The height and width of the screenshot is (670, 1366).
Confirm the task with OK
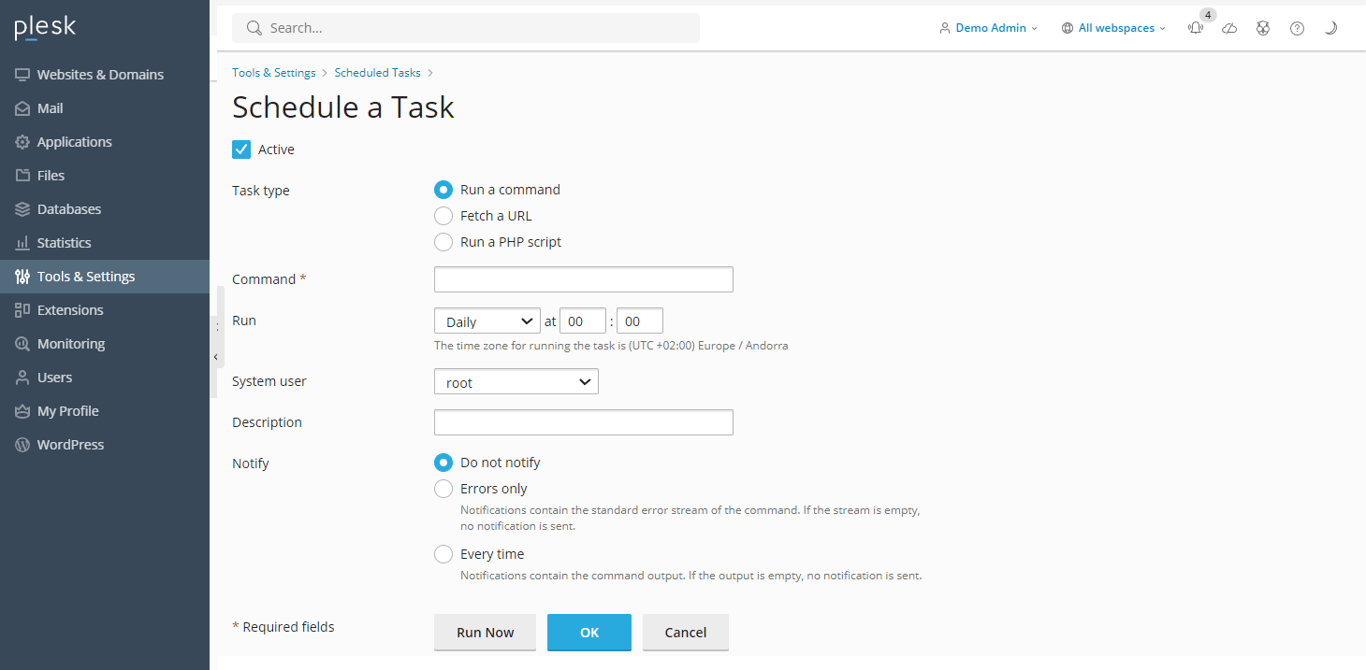(x=589, y=632)
